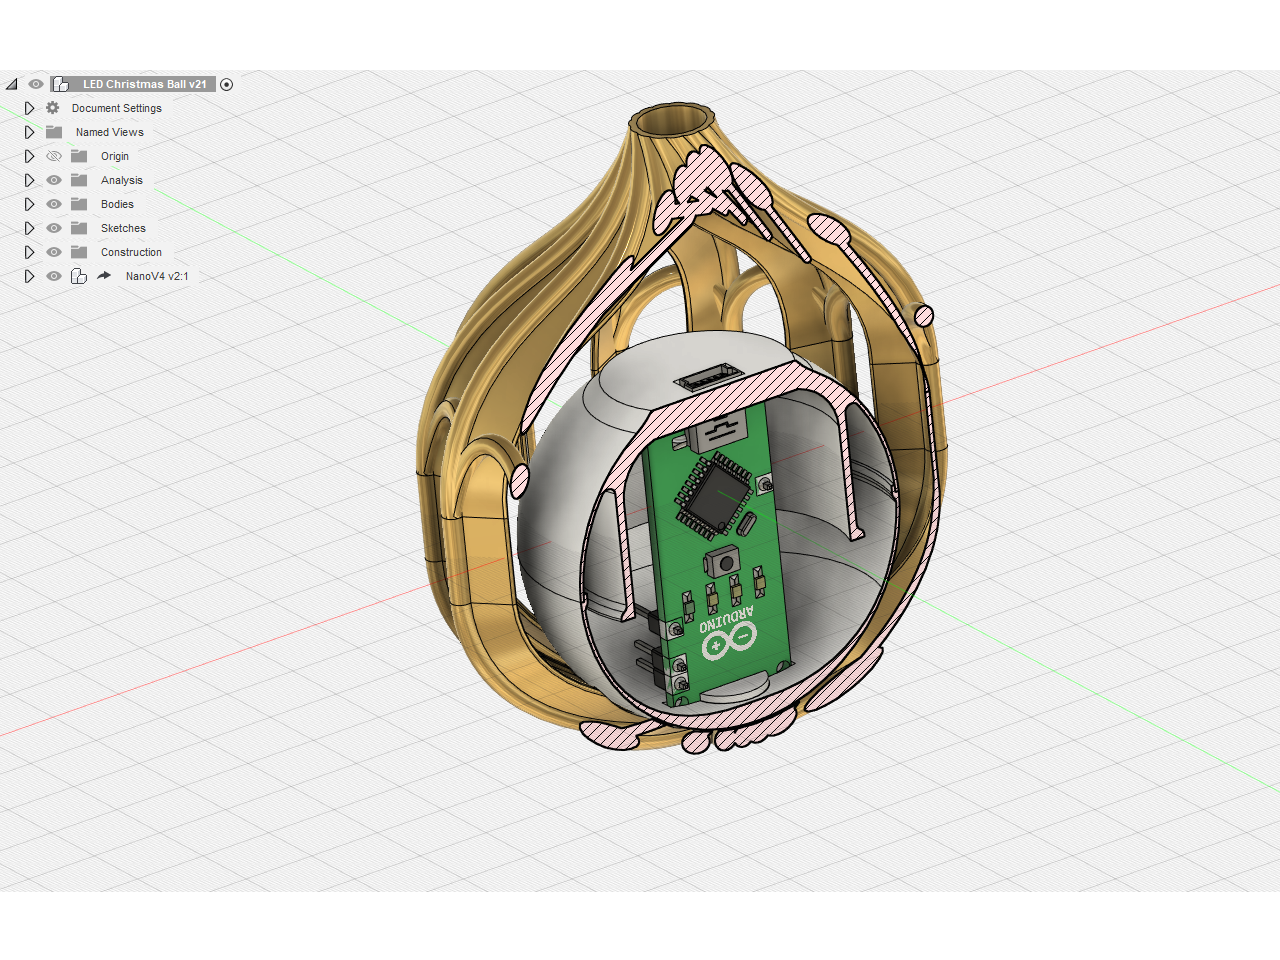This screenshot has height=960, width=1280.
Task: Click the NanoV4 external link arrow icon
Action: 104,276
